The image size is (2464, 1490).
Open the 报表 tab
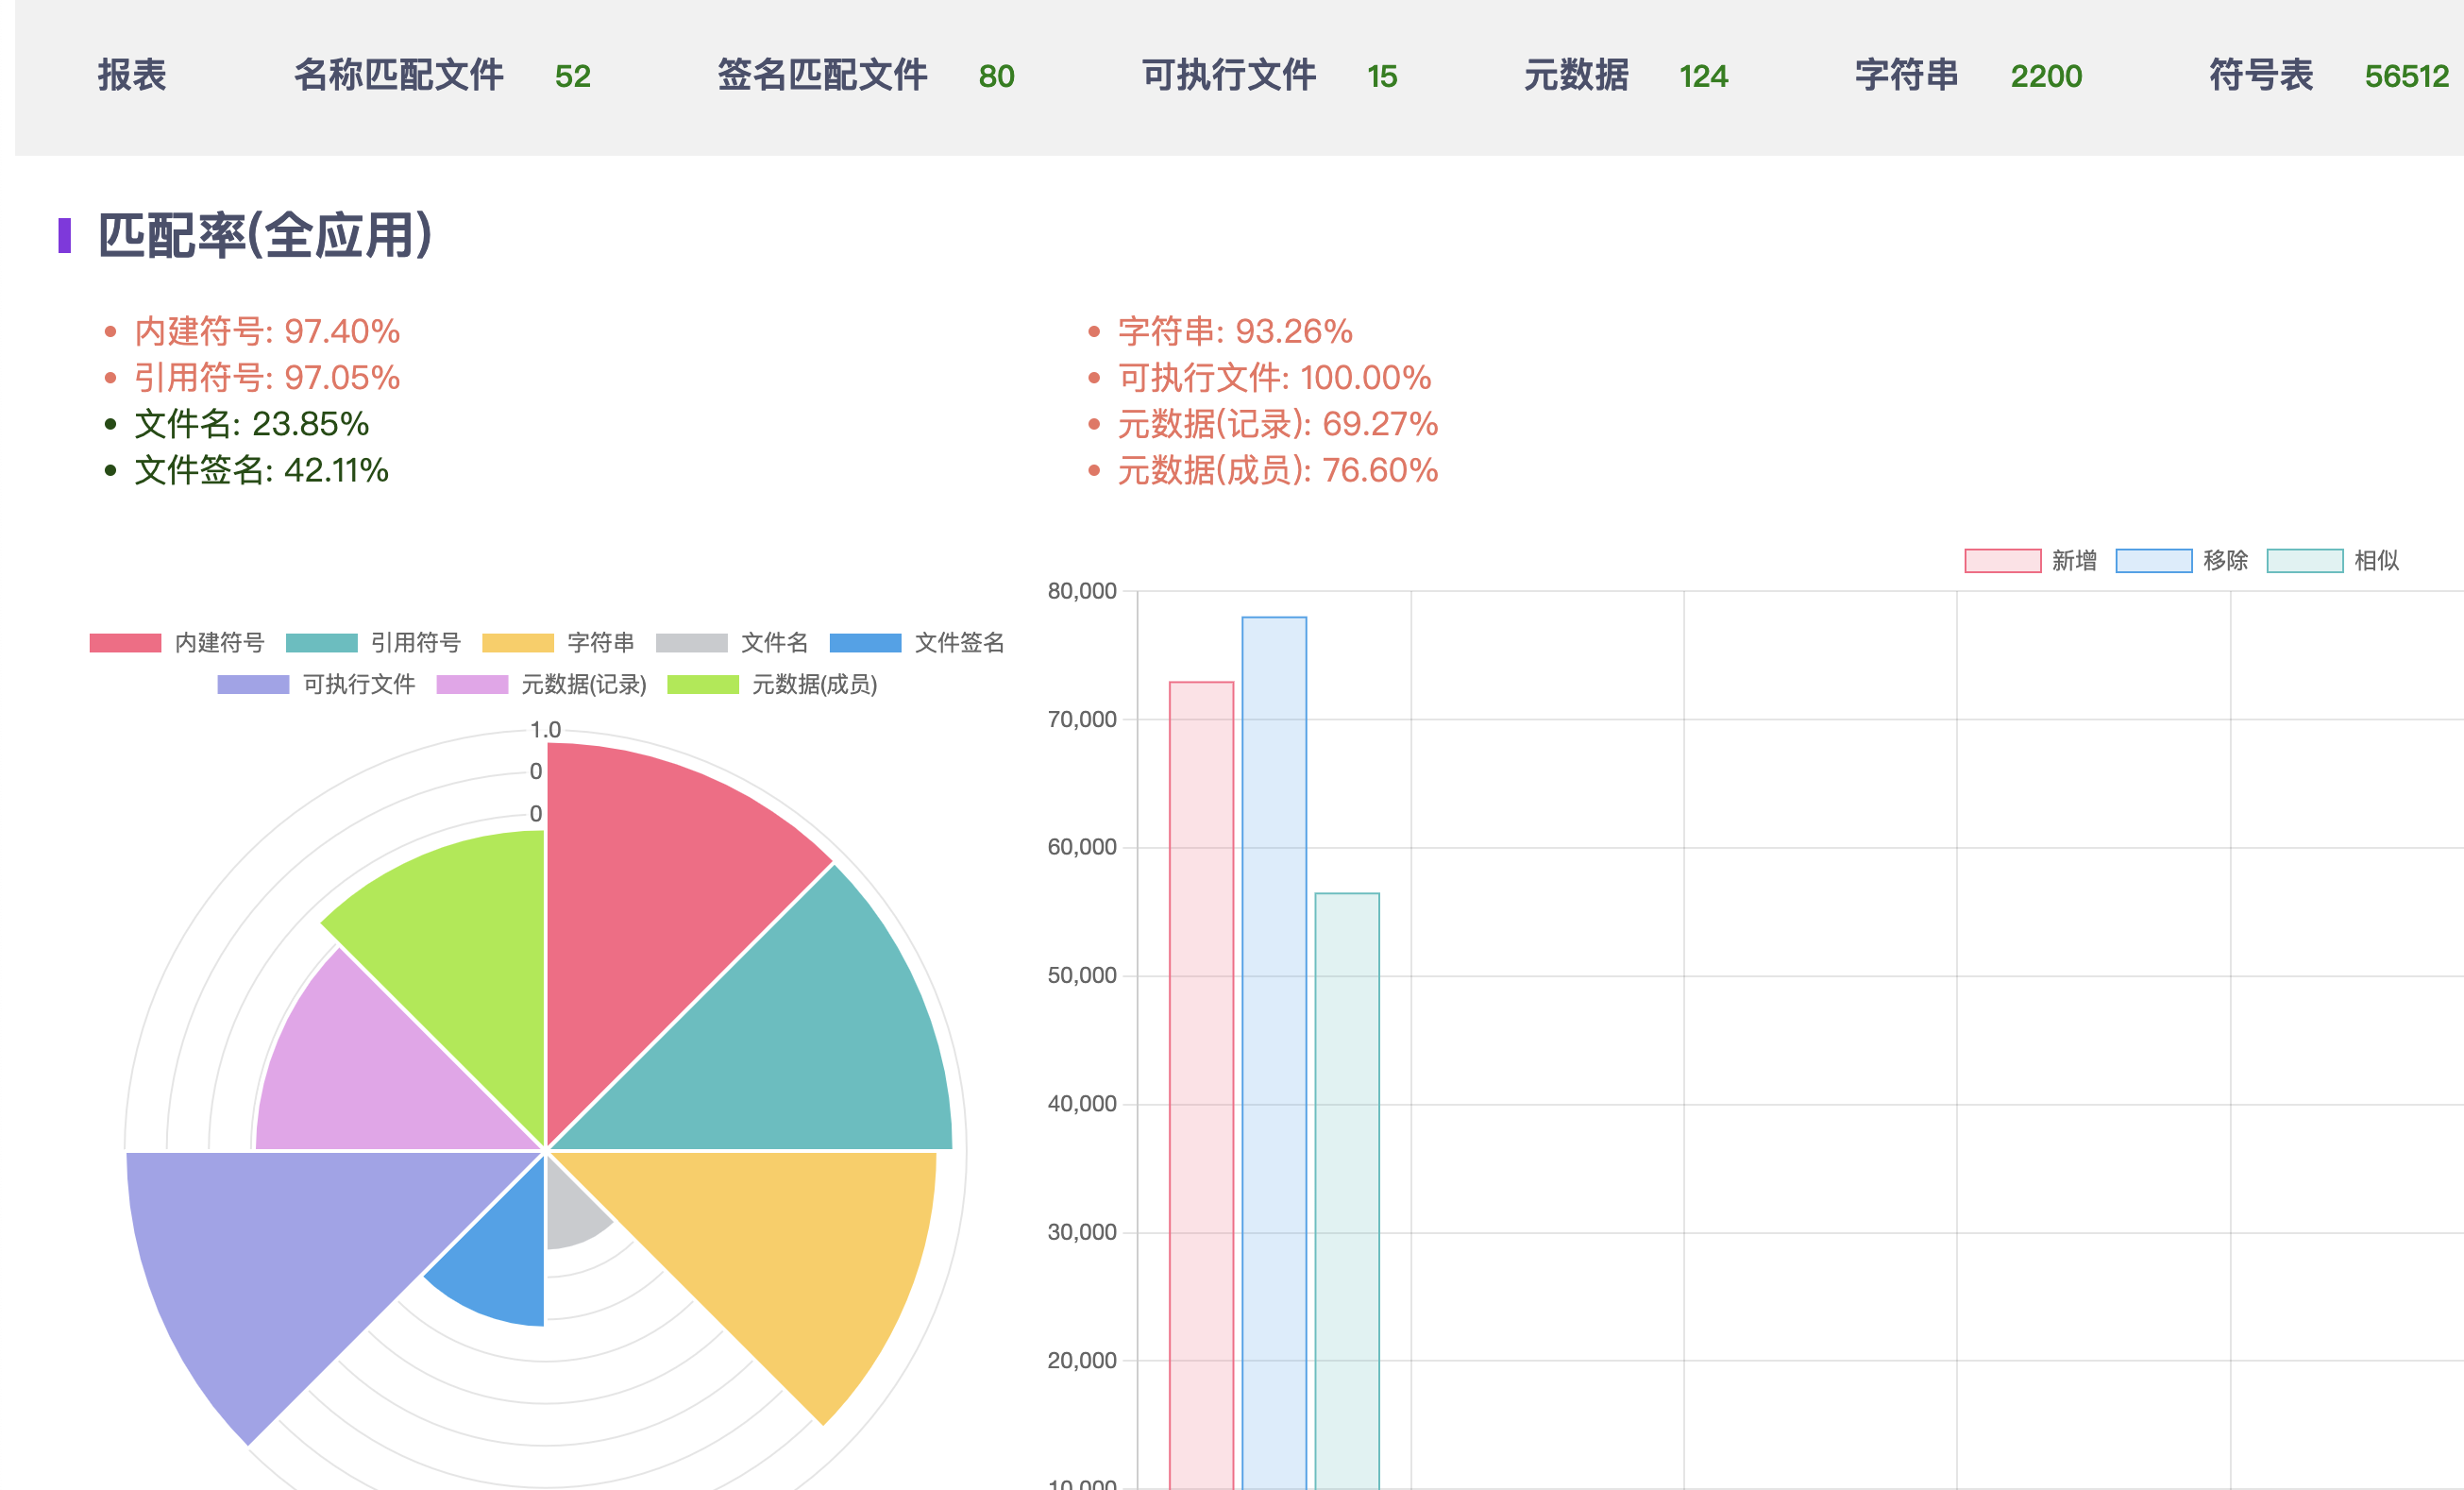pos(132,76)
